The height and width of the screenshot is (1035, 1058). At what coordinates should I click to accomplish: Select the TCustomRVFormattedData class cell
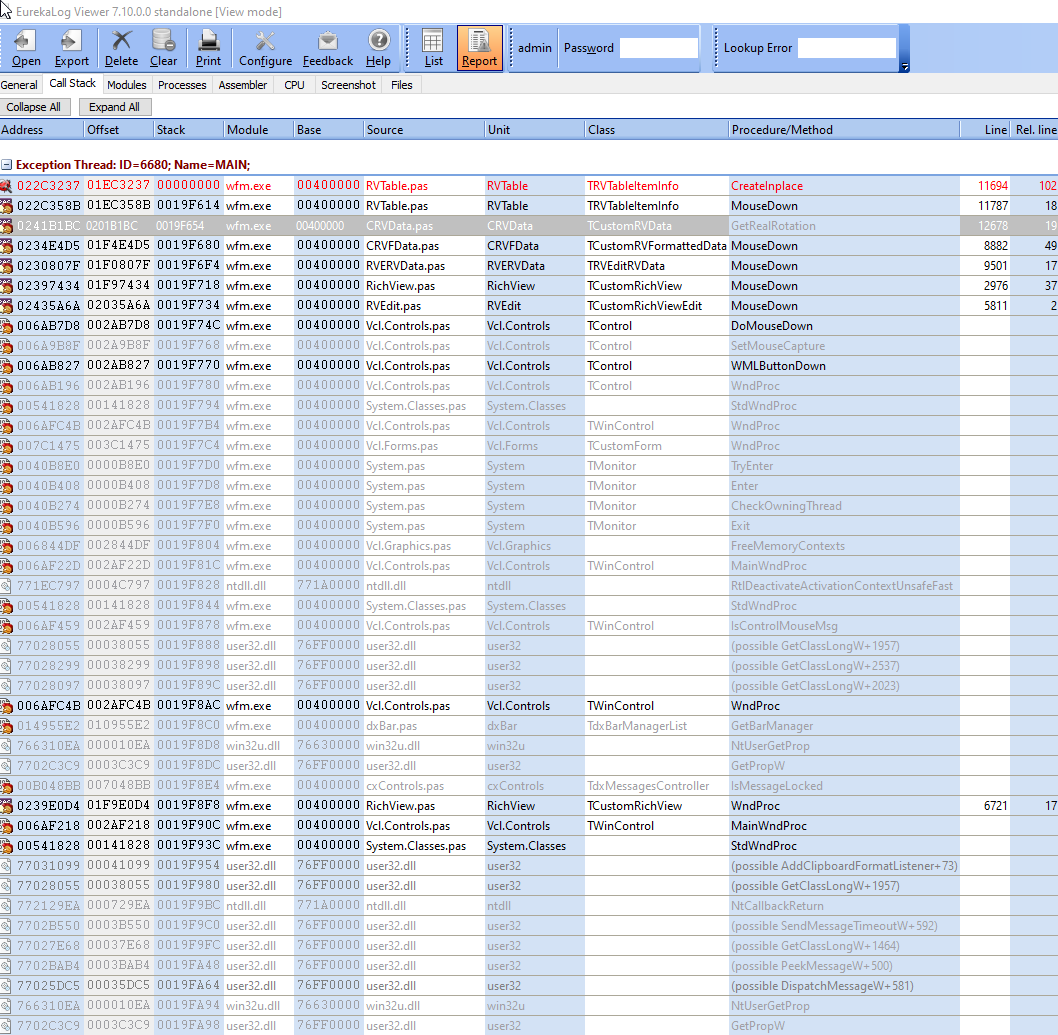point(657,246)
